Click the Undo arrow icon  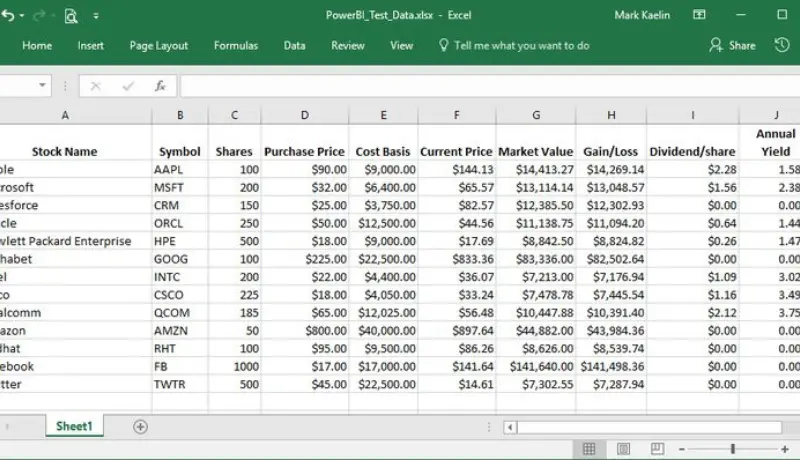[7, 15]
